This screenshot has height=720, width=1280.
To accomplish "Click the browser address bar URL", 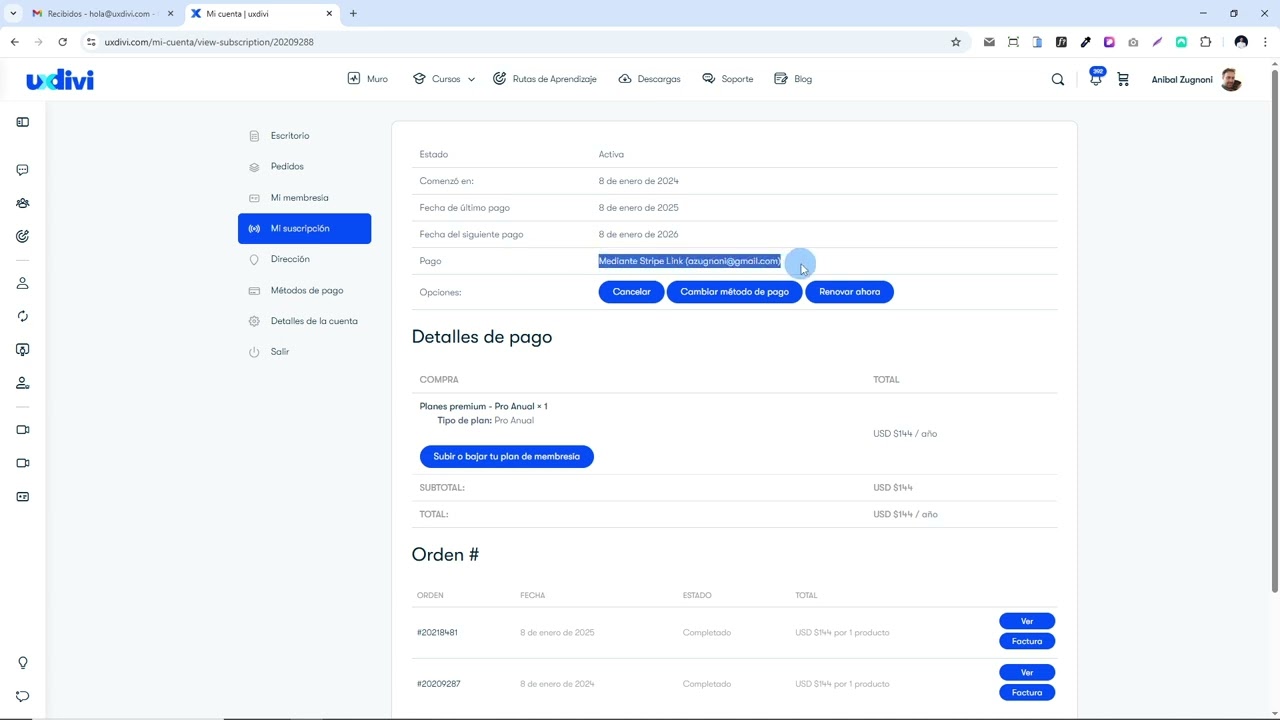I will tap(209, 42).
